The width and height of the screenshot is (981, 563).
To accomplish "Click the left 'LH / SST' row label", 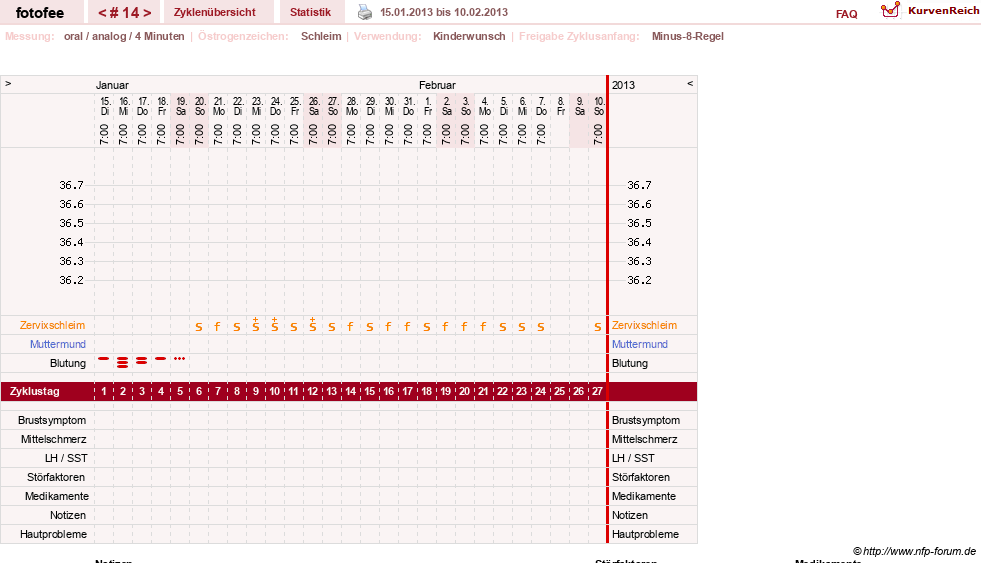I will click(66, 459).
